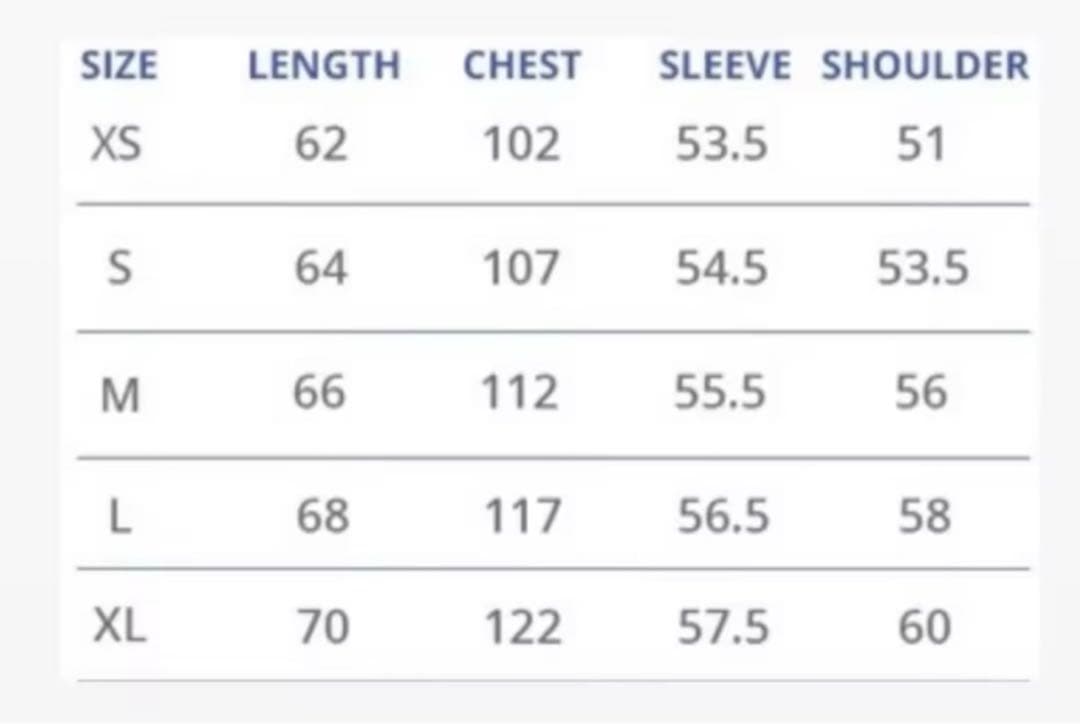Viewport: 1080px width, 724px height.
Task: Select the M size row label
Action: point(120,394)
